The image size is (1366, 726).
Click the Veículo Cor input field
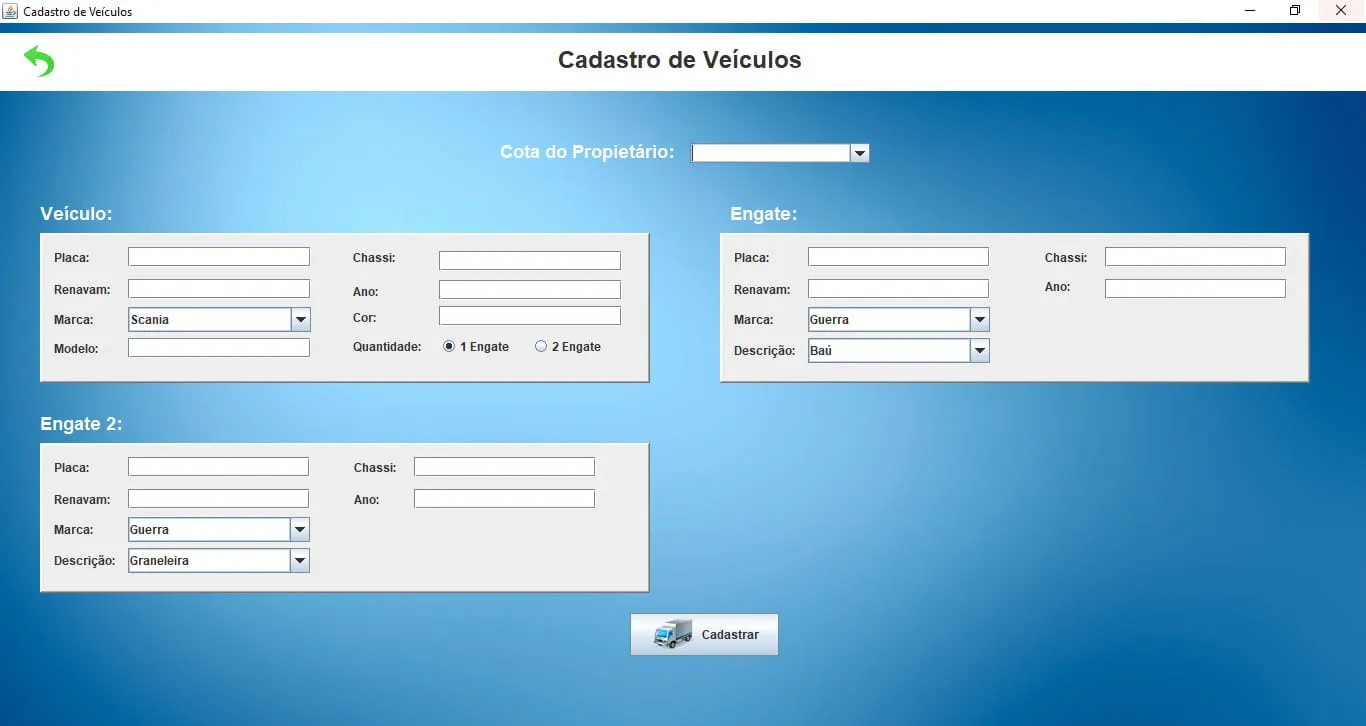(x=530, y=316)
